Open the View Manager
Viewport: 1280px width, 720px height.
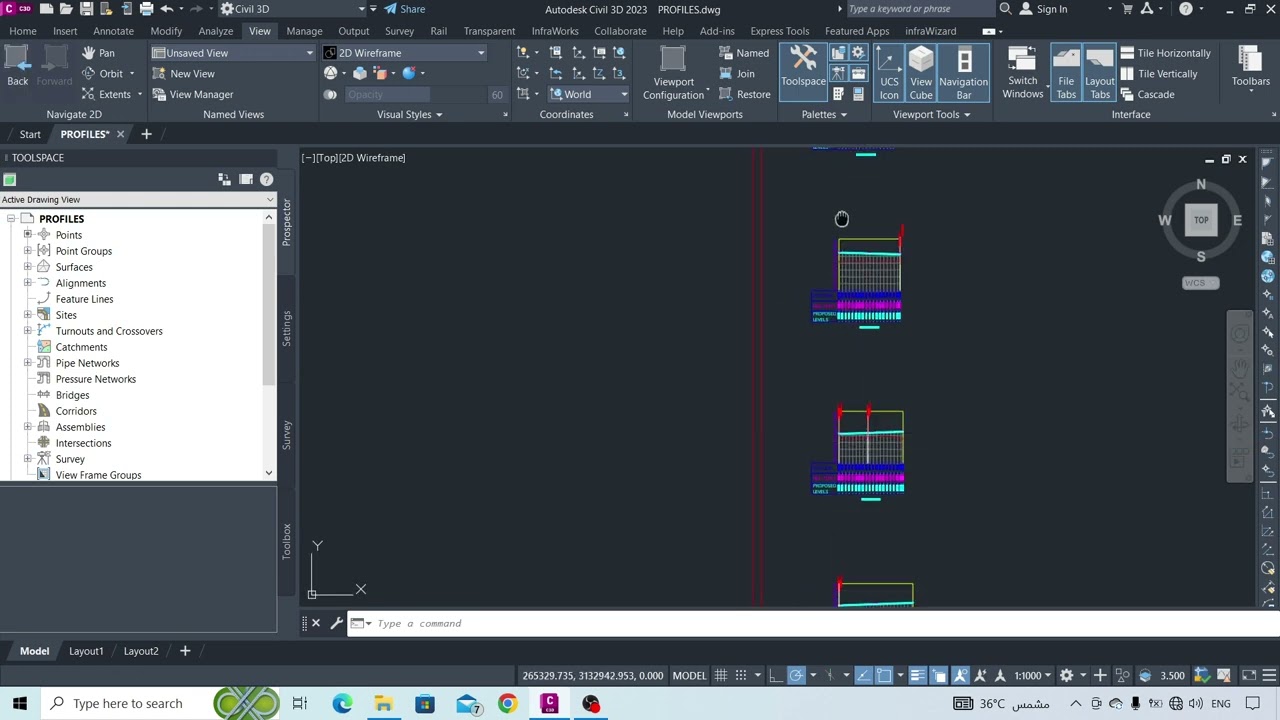192,94
